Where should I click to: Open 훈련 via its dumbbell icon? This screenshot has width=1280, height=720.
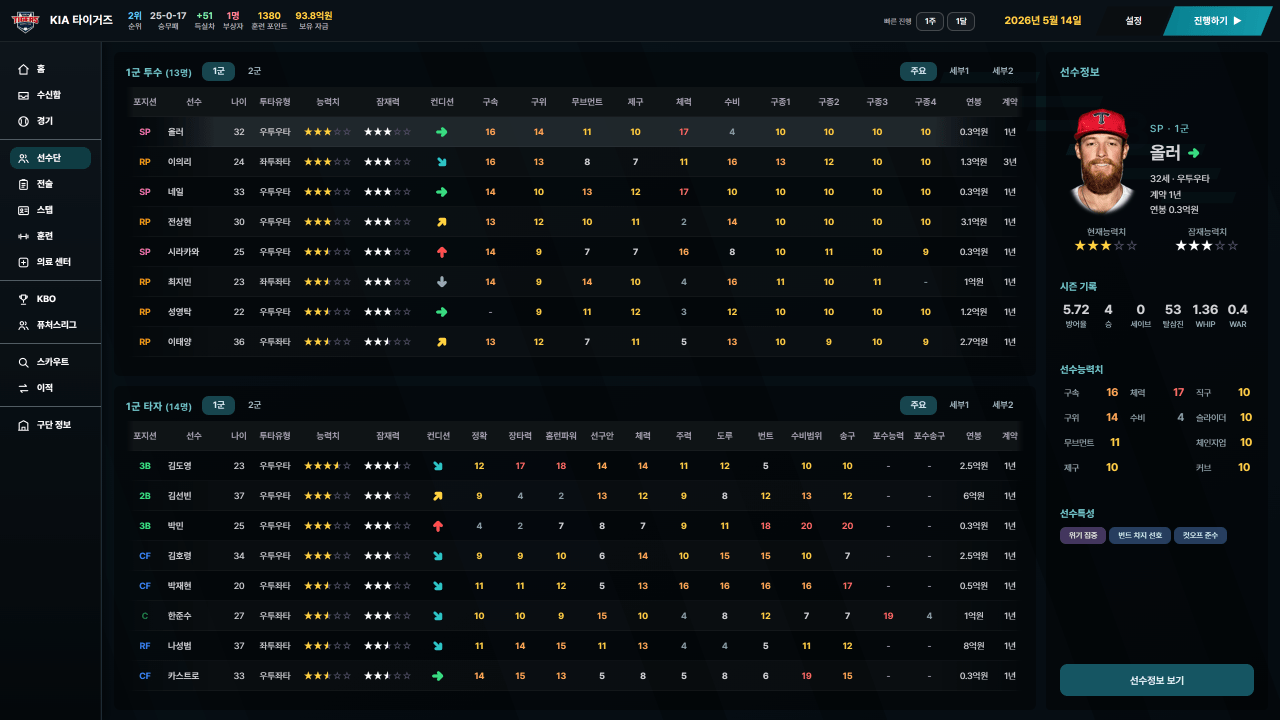click(x=23, y=236)
